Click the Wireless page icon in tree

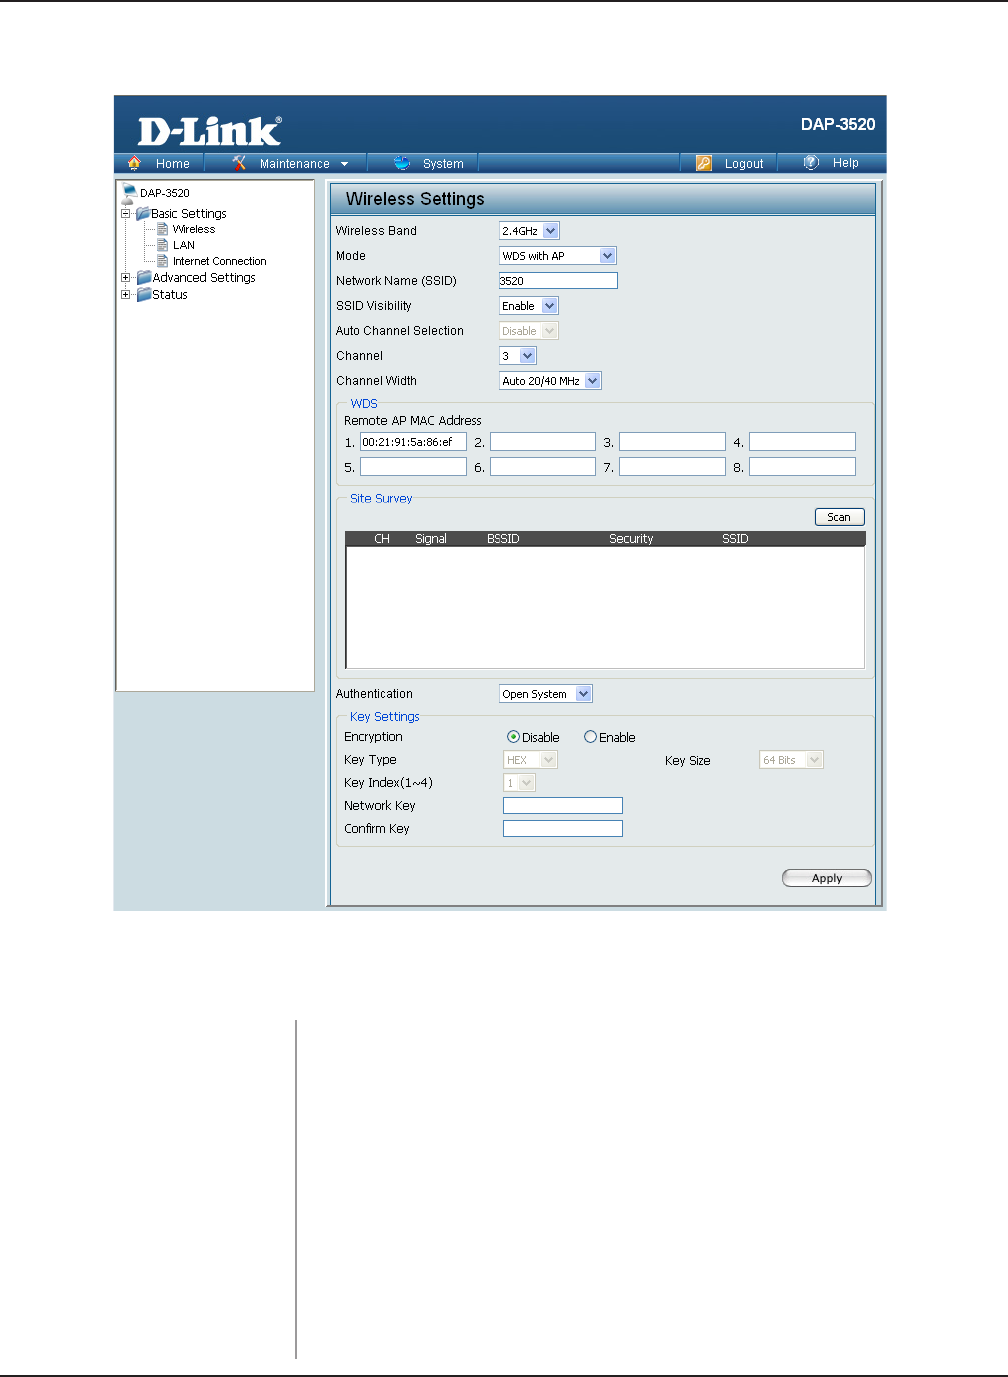[x=163, y=229]
